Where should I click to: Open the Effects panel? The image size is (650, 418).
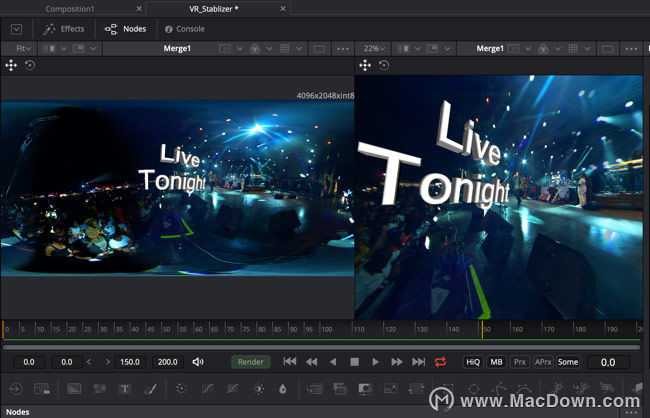point(63,29)
